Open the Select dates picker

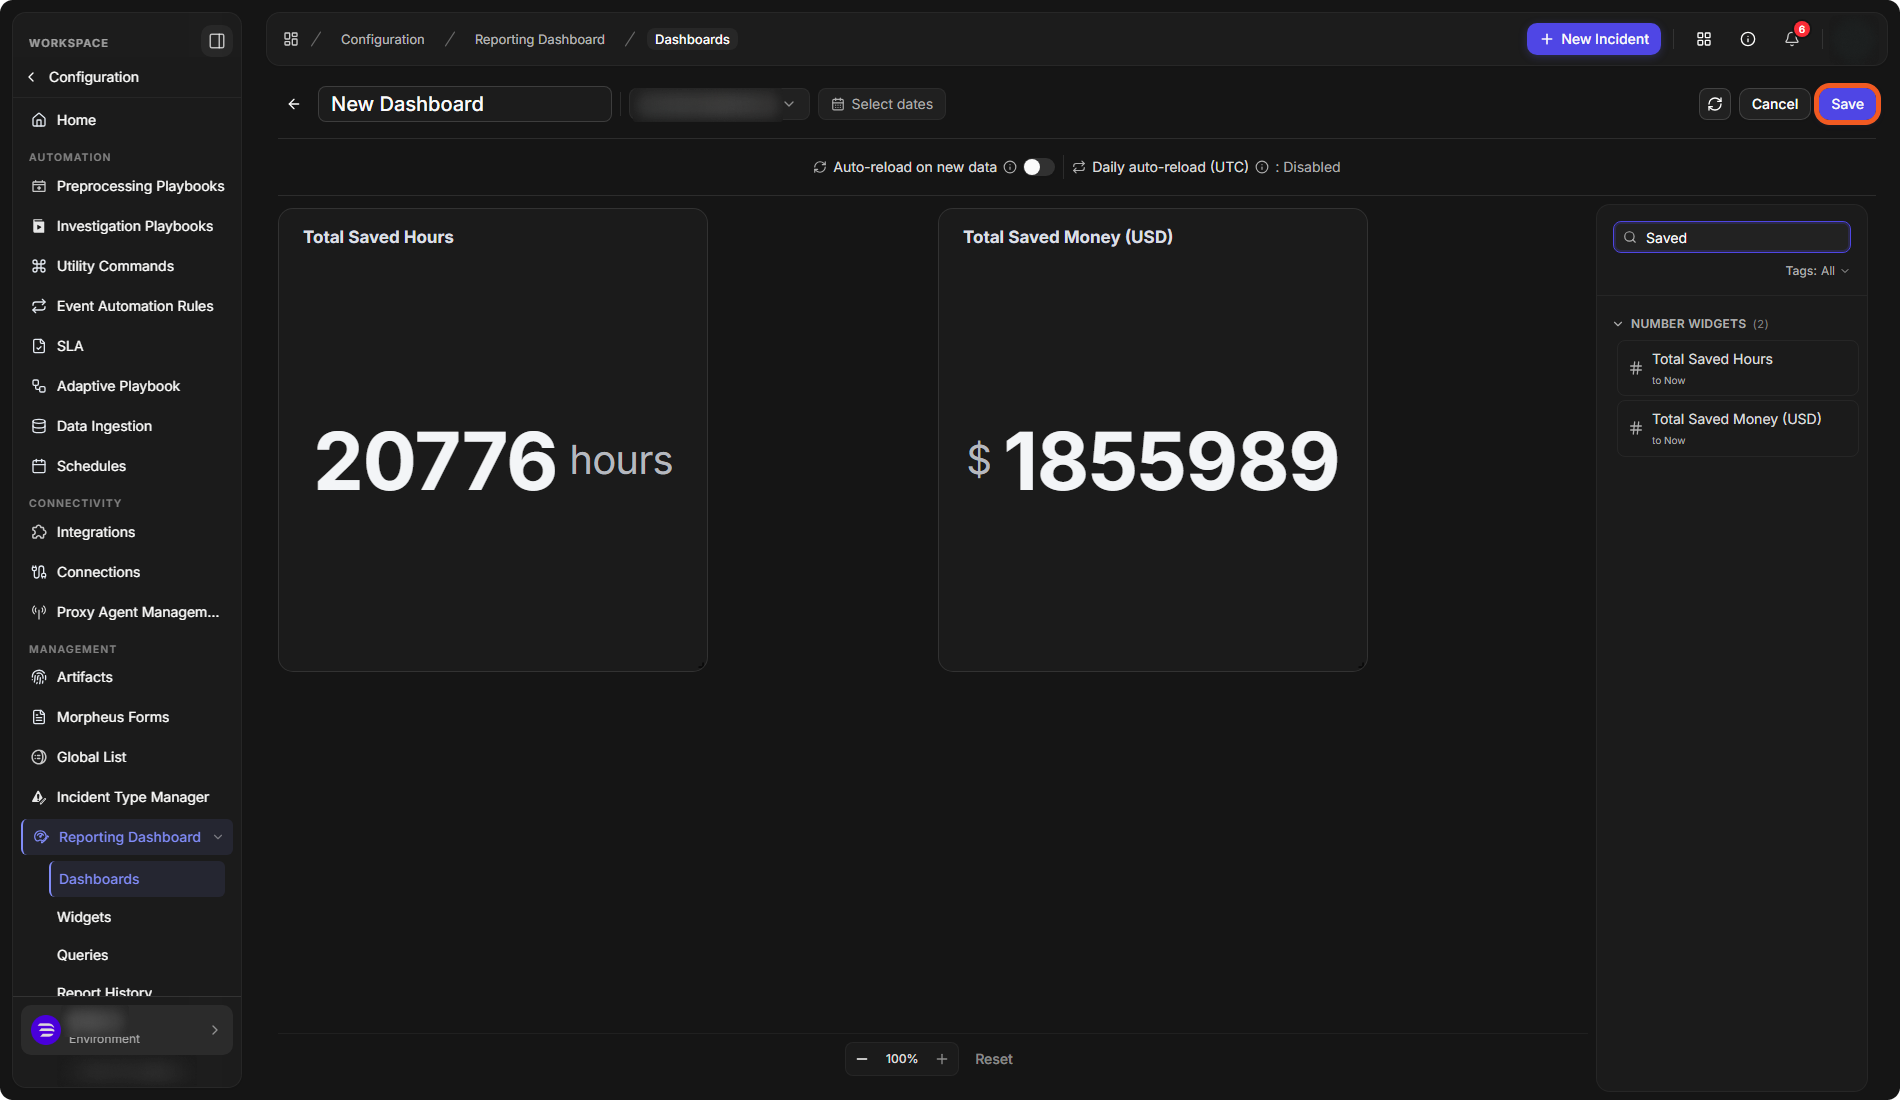[x=882, y=104]
